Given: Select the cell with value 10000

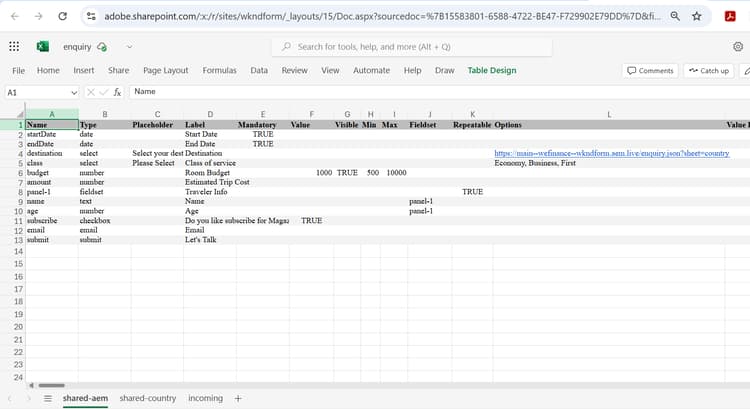Looking at the screenshot, I should point(394,173).
